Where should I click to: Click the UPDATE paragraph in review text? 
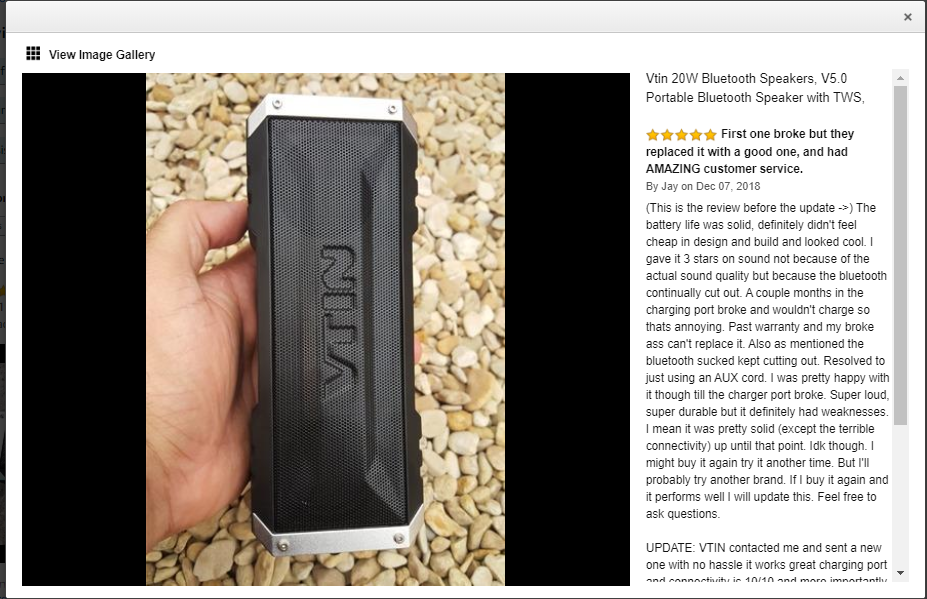pyautogui.click(x=766, y=563)
